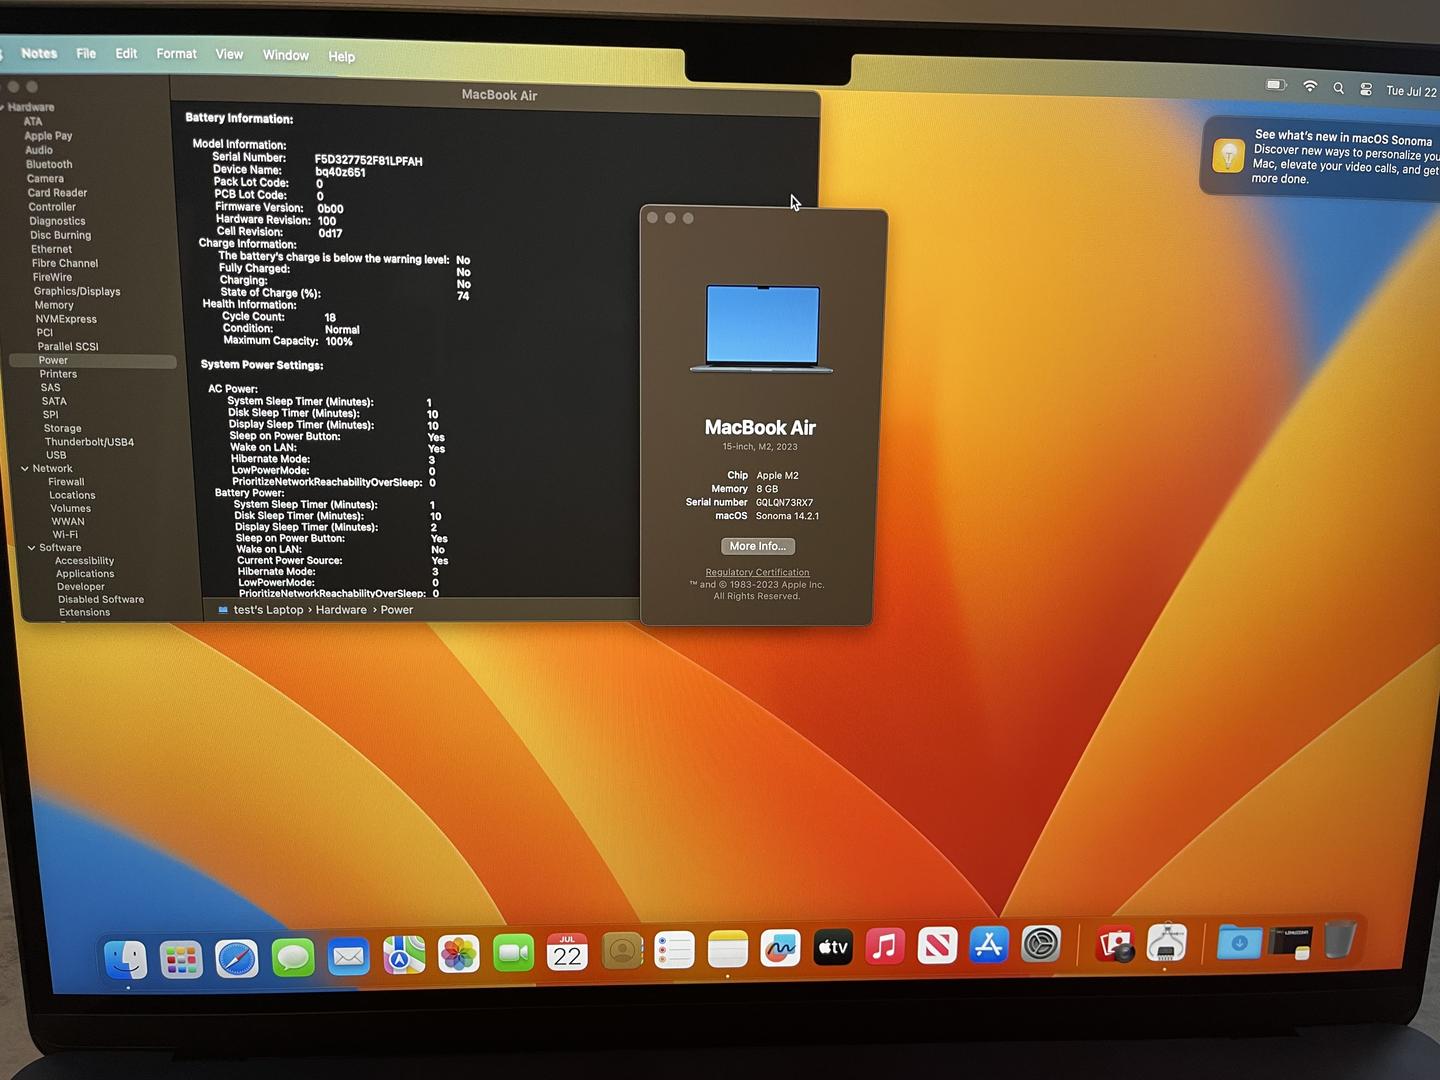Open the App Store from Dock

989,944
